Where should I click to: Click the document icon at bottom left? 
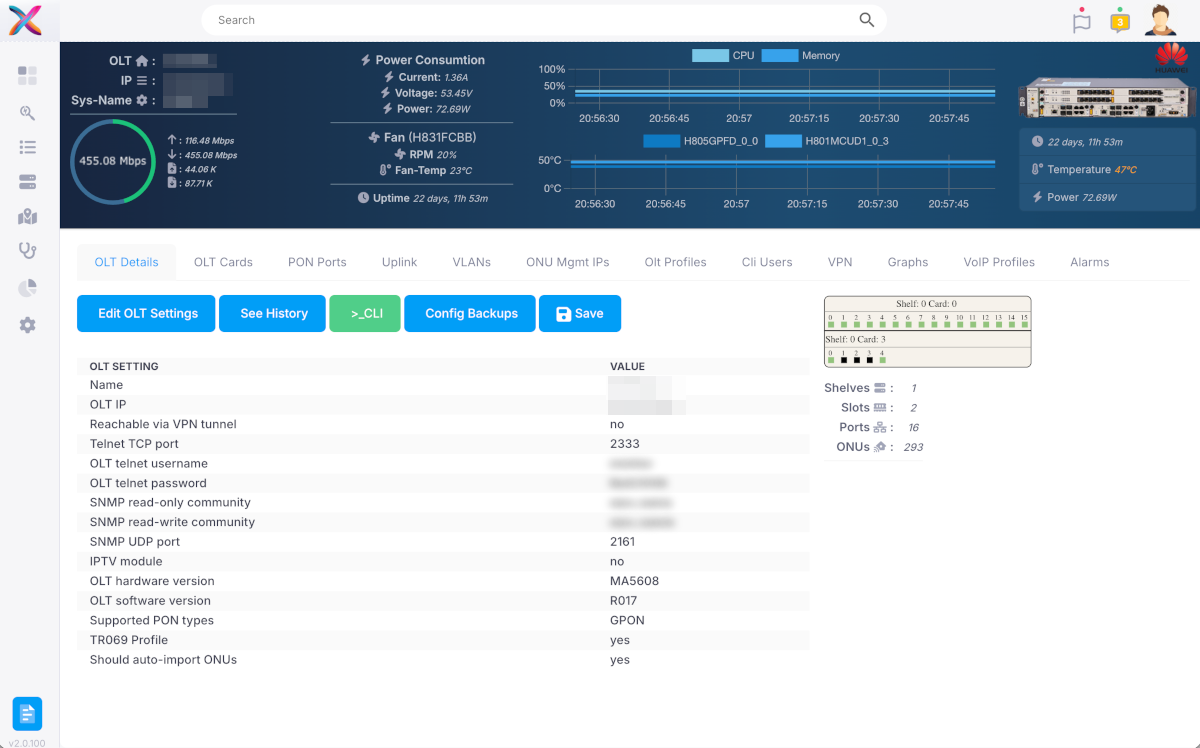coord(26,714)
